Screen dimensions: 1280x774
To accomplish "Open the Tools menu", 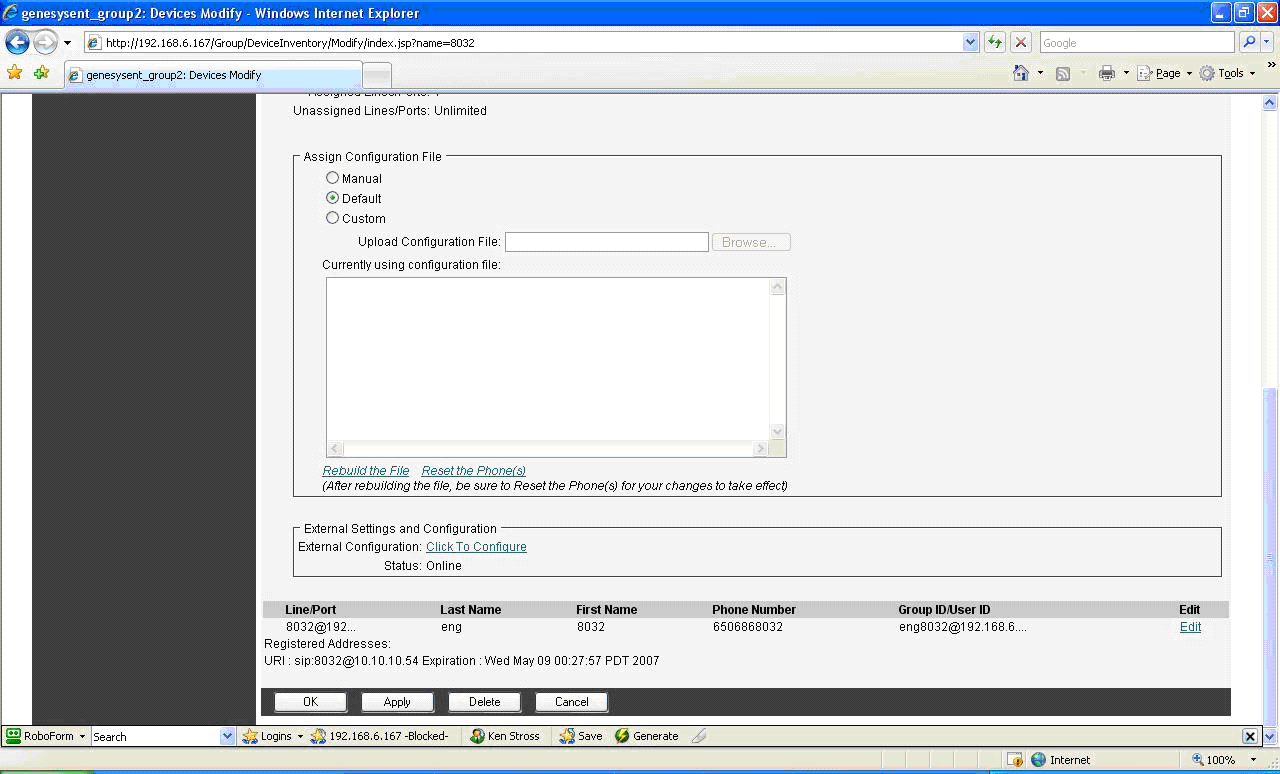I will 1230,73.
